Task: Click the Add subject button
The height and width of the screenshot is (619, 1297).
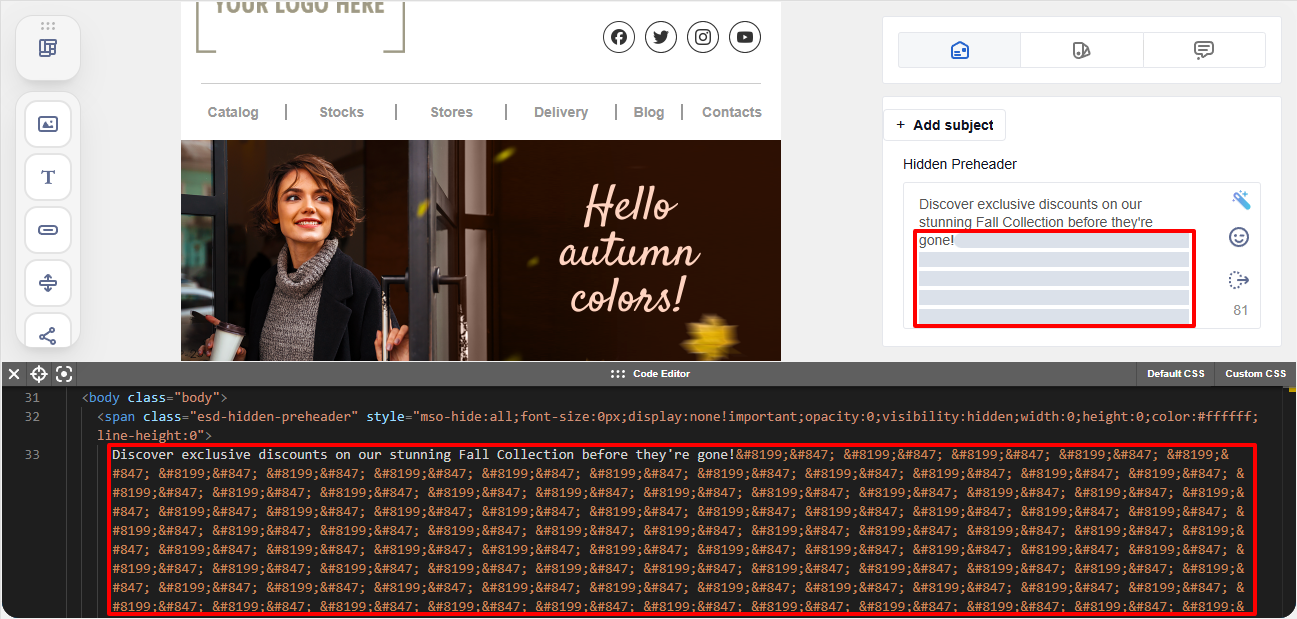Action: [x=944, y=125]
